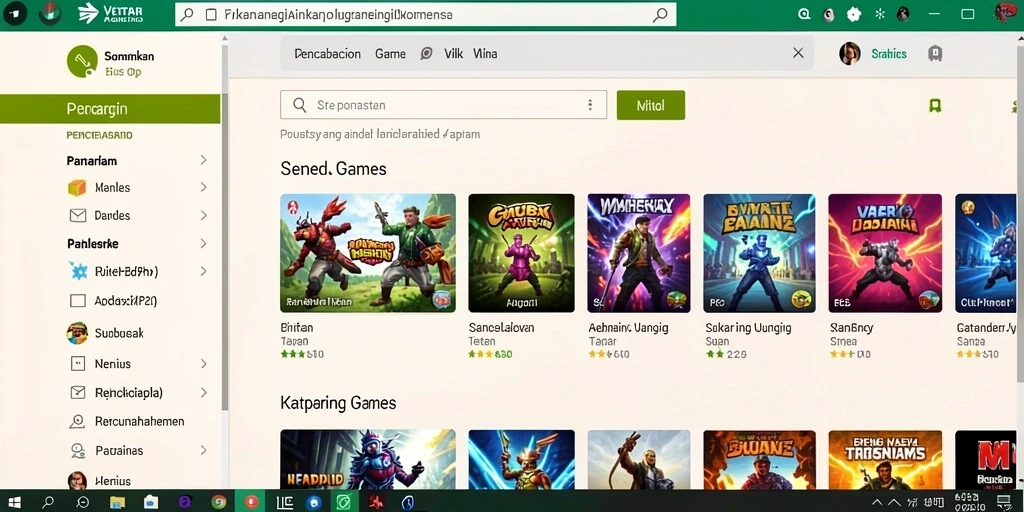Viewport: 1024px width, 512px height.
Task: Open the Bhitan game thumbnail
Action: coord(368,253)
